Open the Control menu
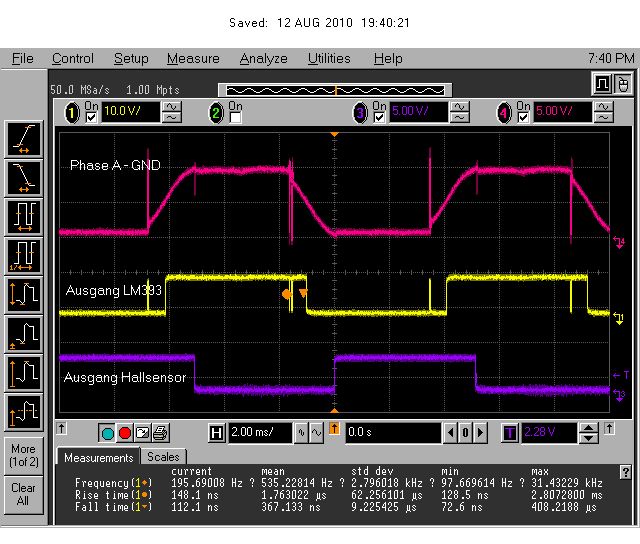640x544 pixels. [x=73, y=59]
